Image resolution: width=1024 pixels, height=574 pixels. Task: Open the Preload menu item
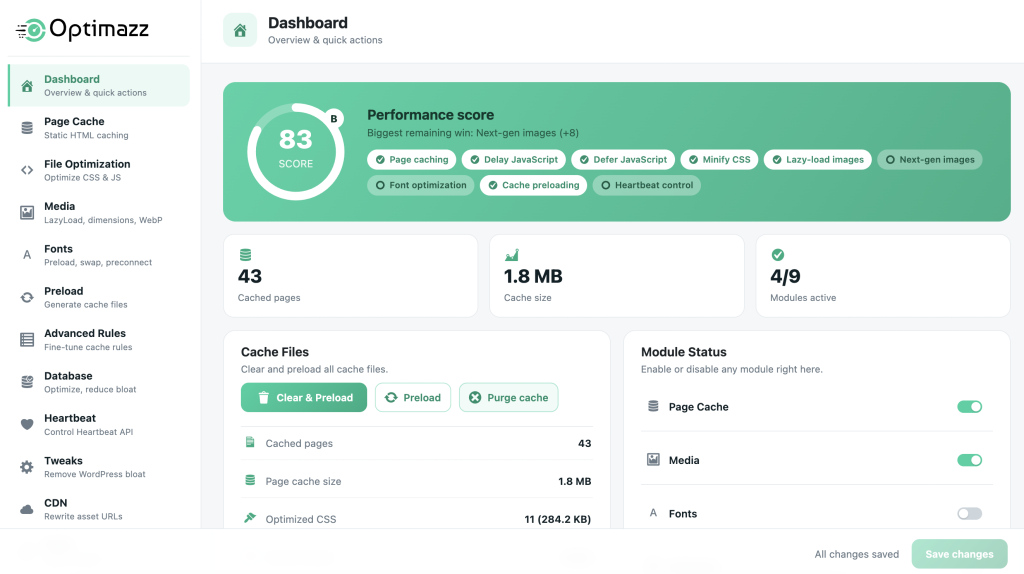[99, 297]
